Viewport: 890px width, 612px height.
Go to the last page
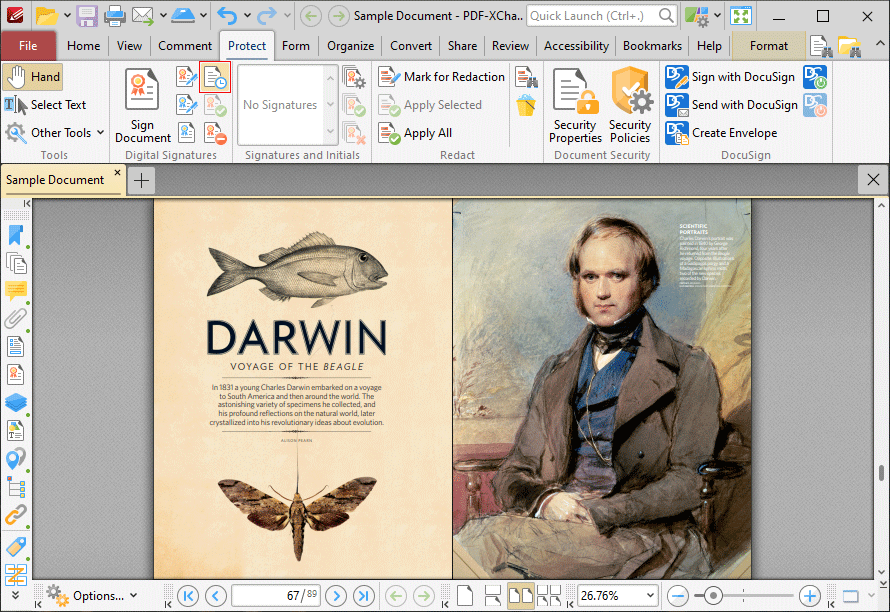[364, 596]
